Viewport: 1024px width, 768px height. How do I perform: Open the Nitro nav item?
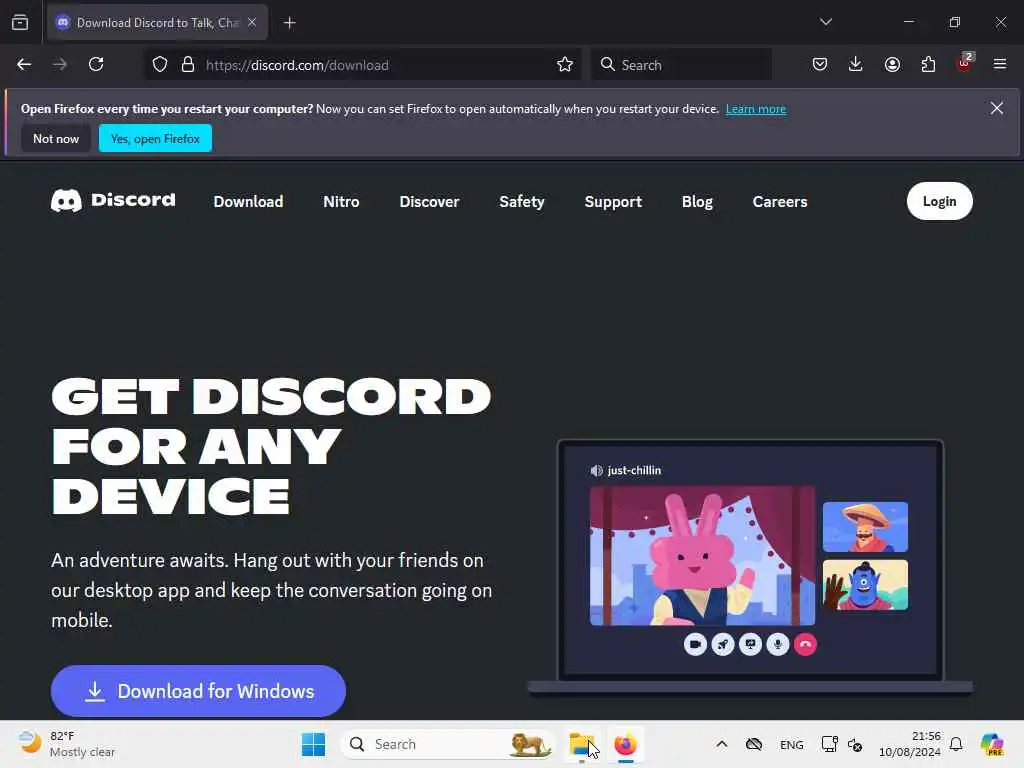pos(341,202)
